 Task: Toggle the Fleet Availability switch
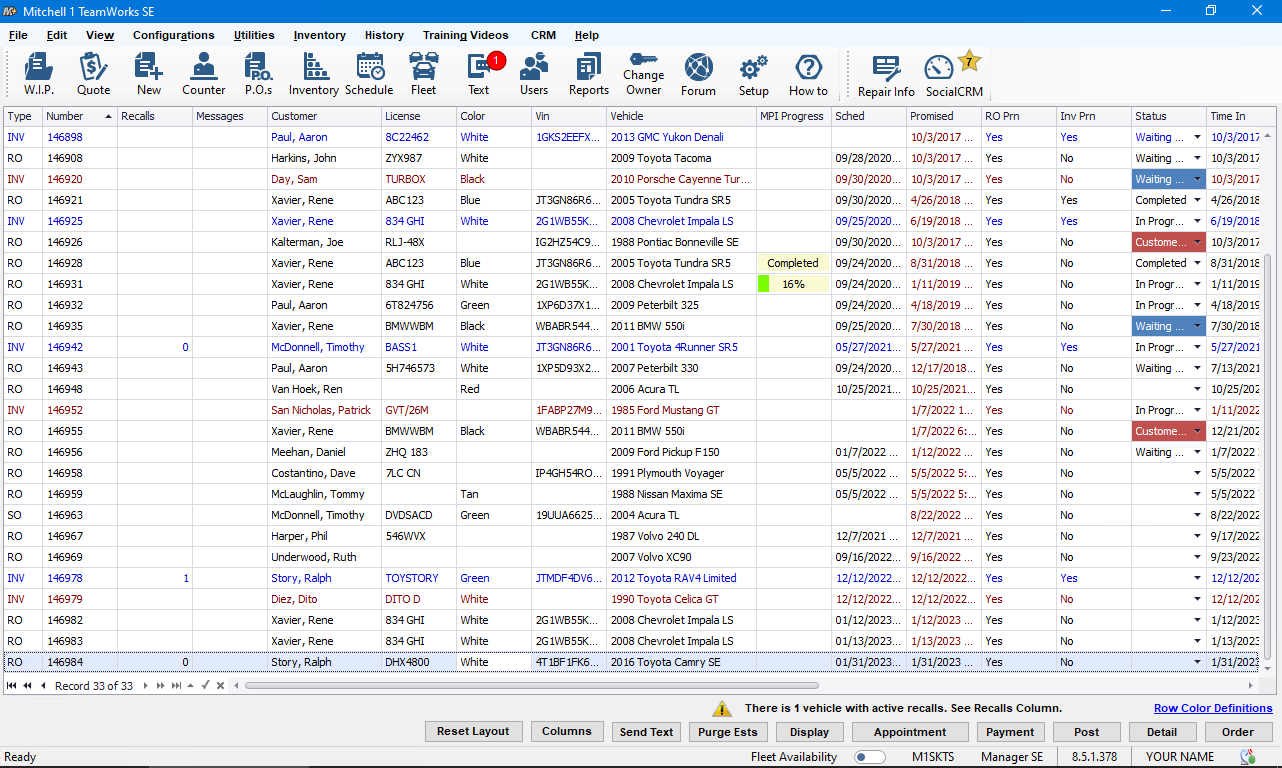click(x=870, y=757)
